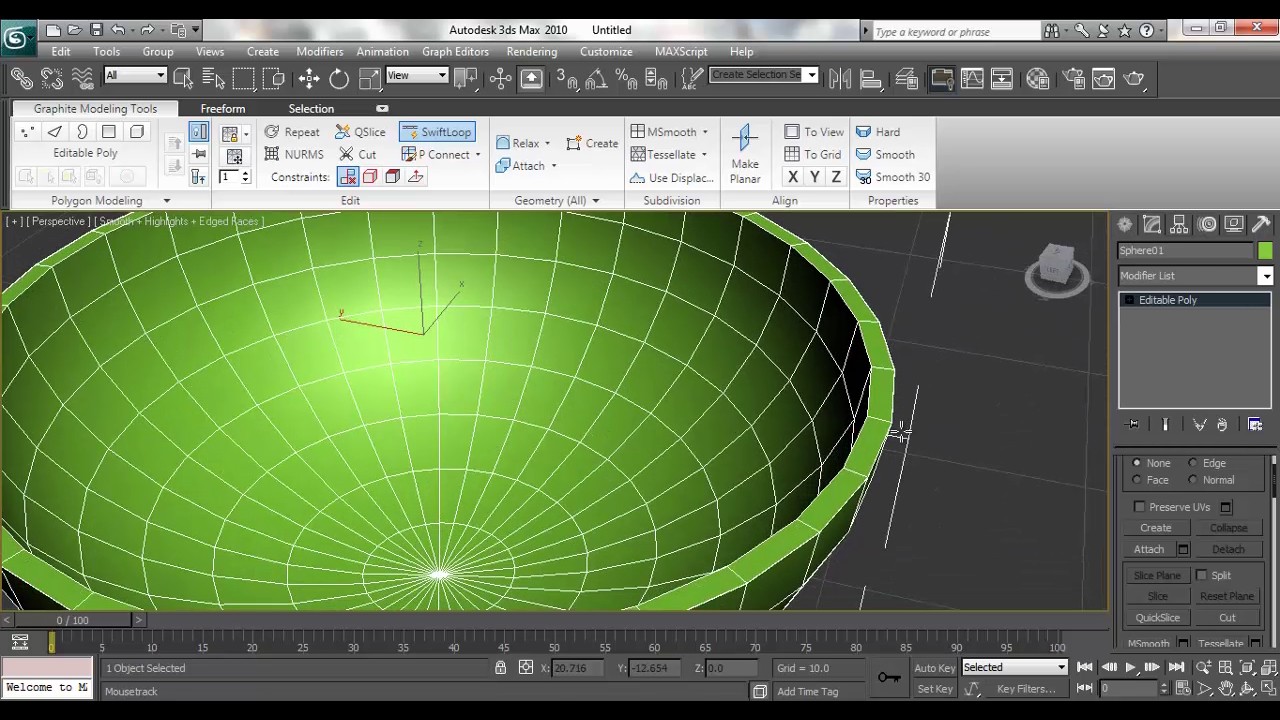Open the key mode Selected dropdown
This screenshot has height=720, width=1280.
click(1015, 668)
